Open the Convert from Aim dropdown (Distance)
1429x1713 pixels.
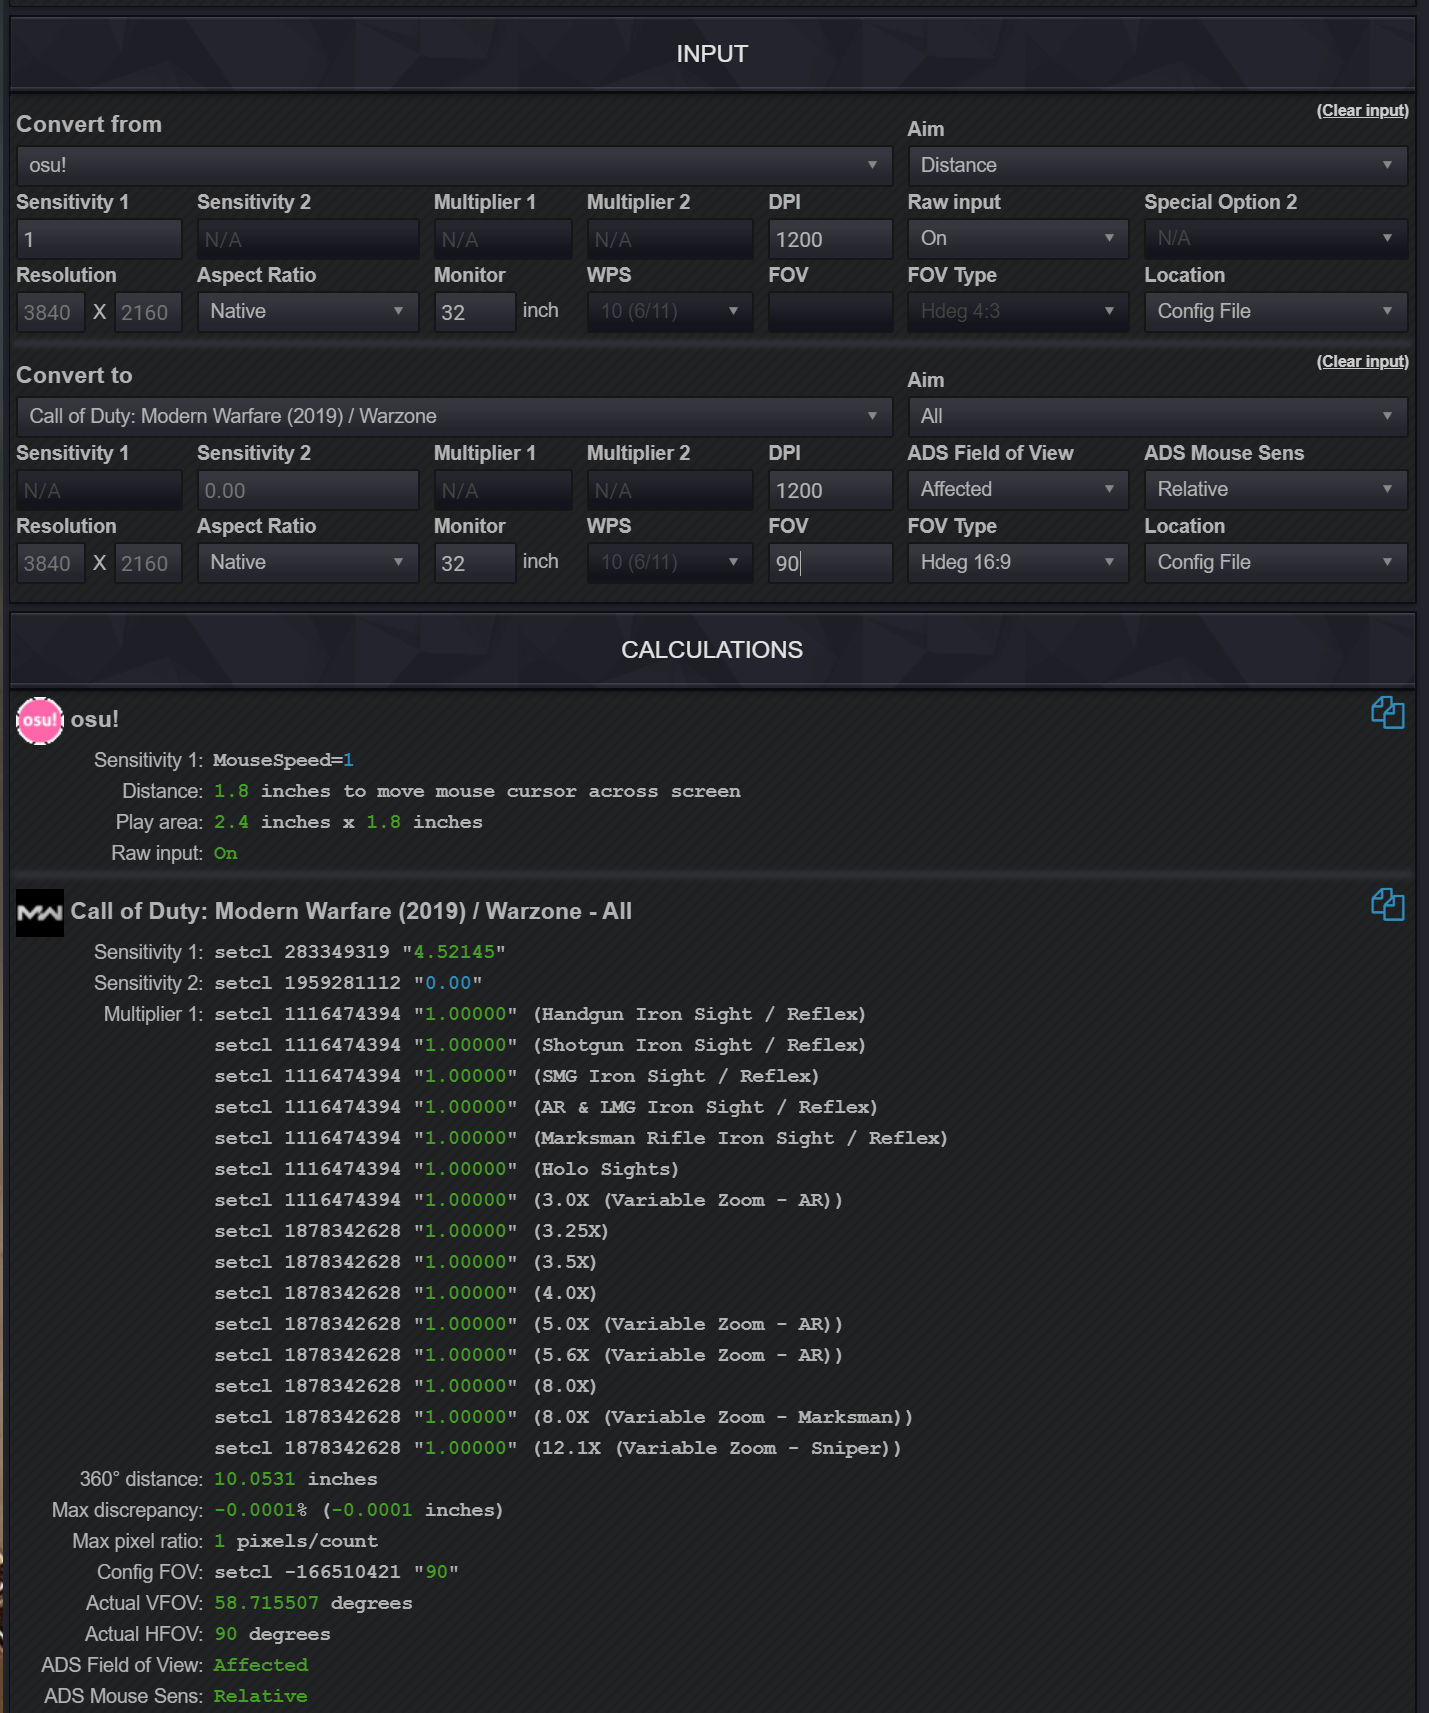tap(1157, 165)
